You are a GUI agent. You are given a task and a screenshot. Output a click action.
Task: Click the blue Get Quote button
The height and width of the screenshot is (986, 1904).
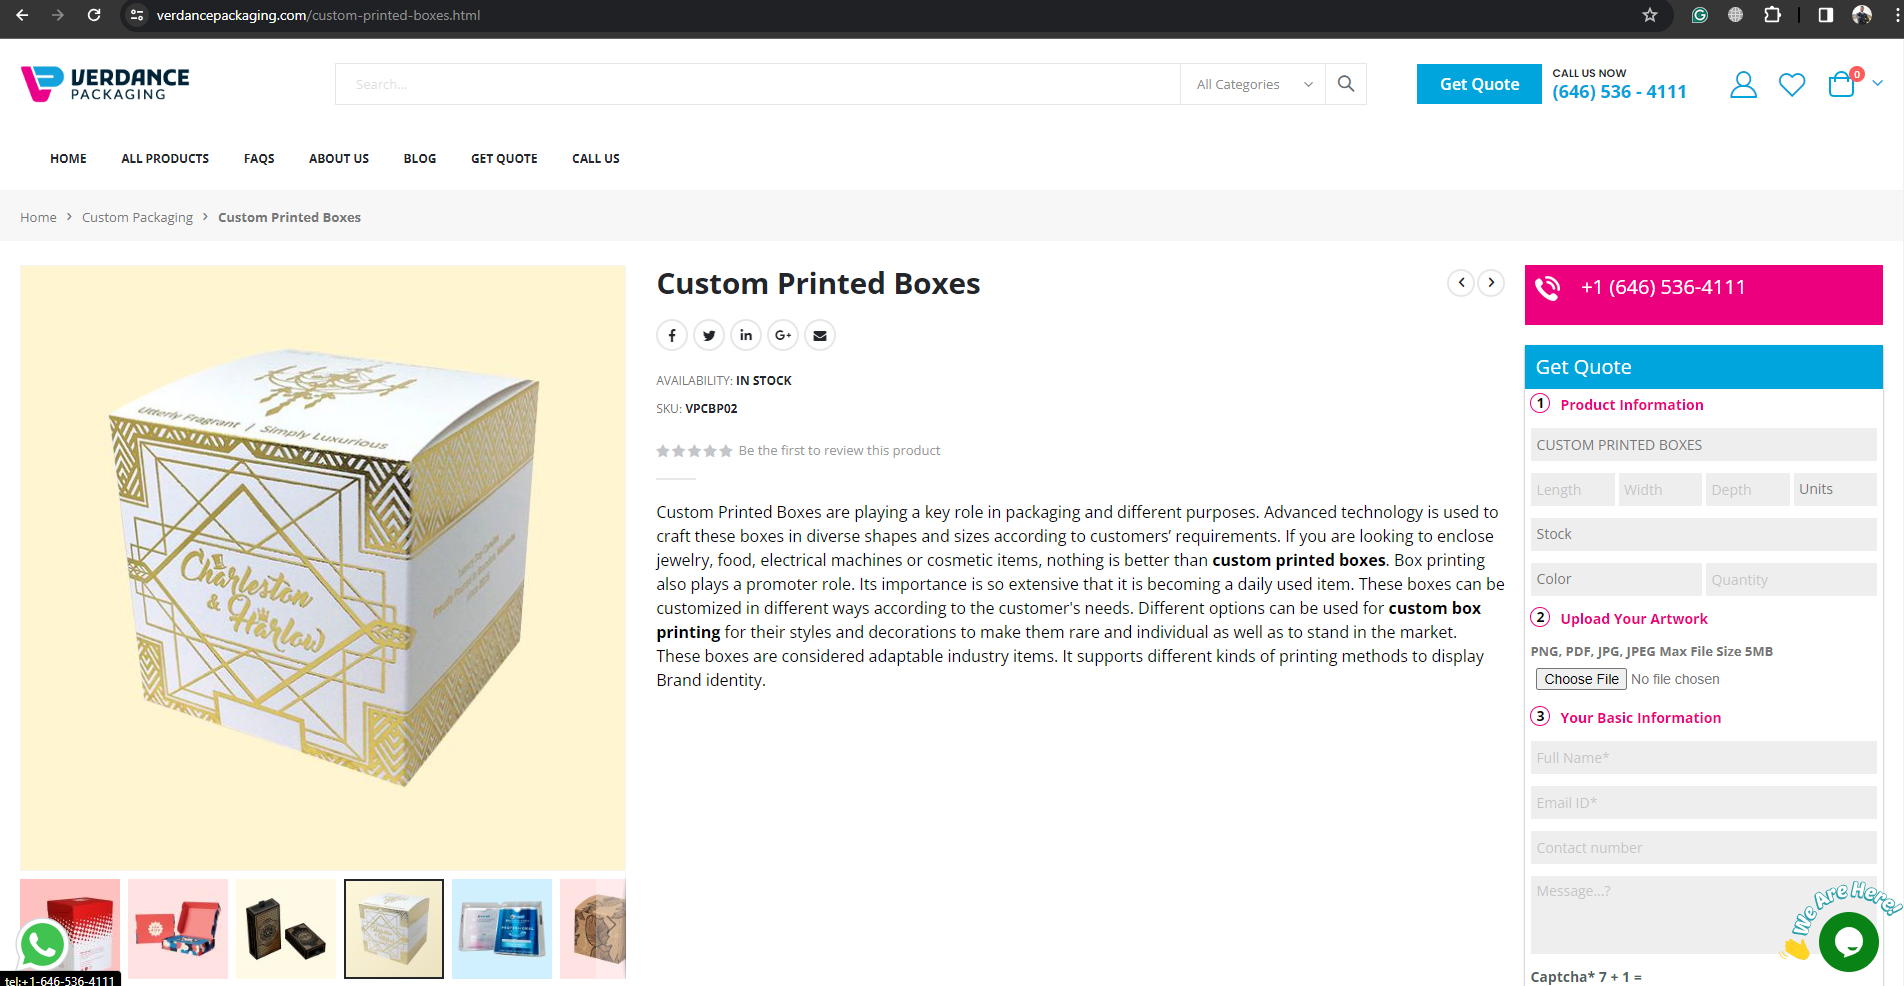1478,84
